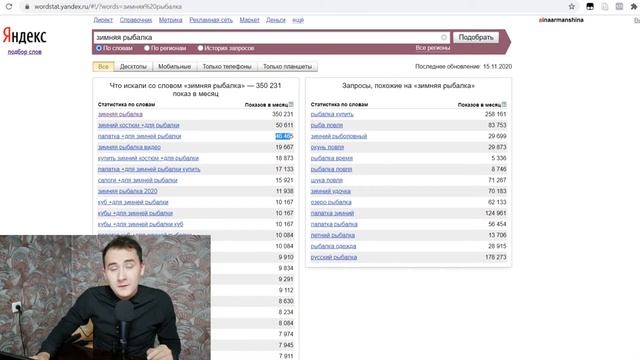
Task: Open 'рыбалка одежда' similar query link
Action: coord(333,247)
